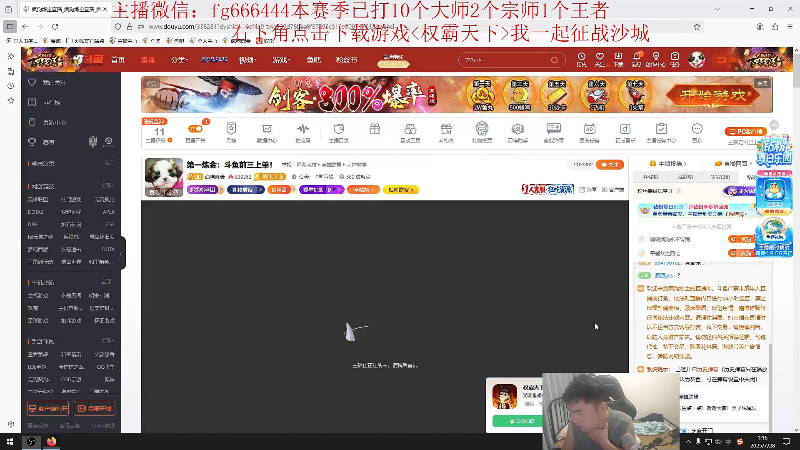This screenshot has height=450, width=800.
Task: Open the user avatar in the red header
Action: tap(696, 60)
